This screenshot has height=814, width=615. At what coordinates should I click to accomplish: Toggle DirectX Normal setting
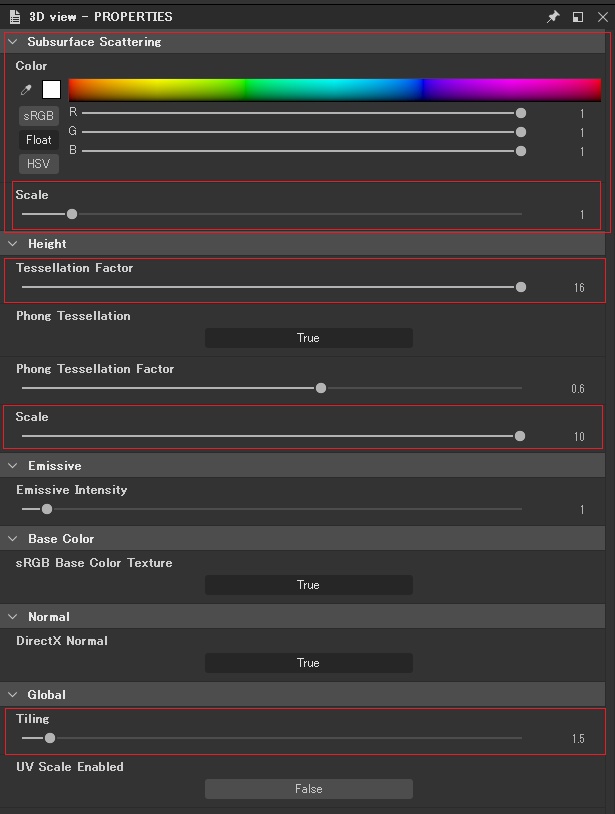[308, 663]
